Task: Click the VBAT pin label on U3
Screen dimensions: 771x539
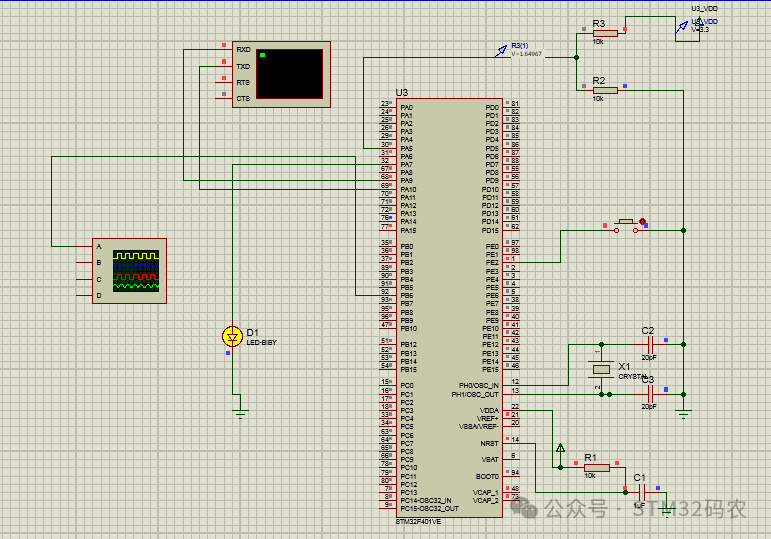Action: pyautogui.click(x=490, y=460)
